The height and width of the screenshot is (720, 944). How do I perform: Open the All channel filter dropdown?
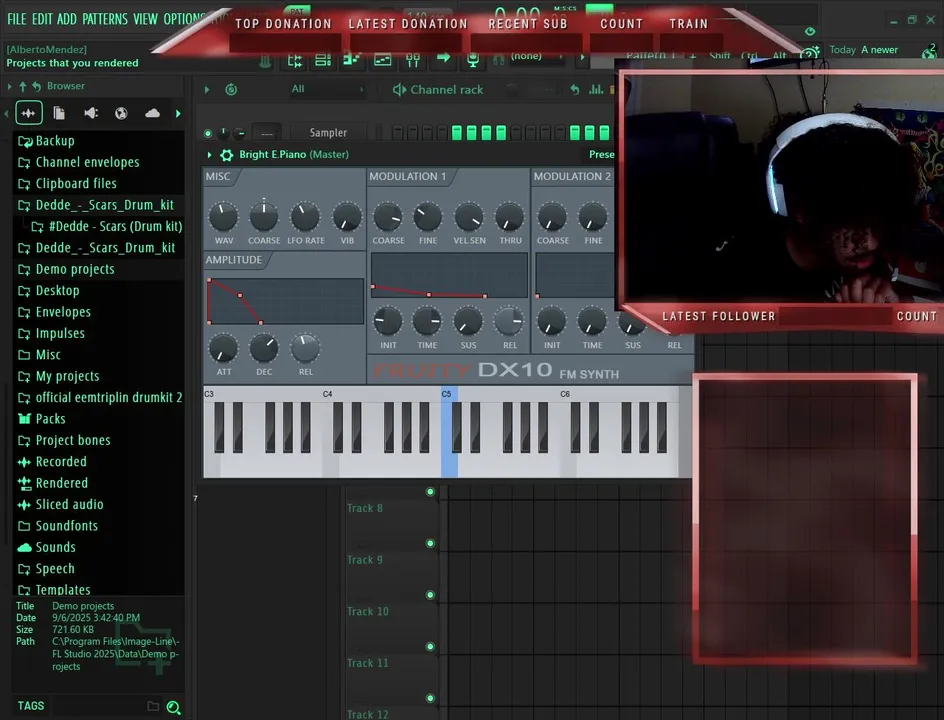[328, 89]
